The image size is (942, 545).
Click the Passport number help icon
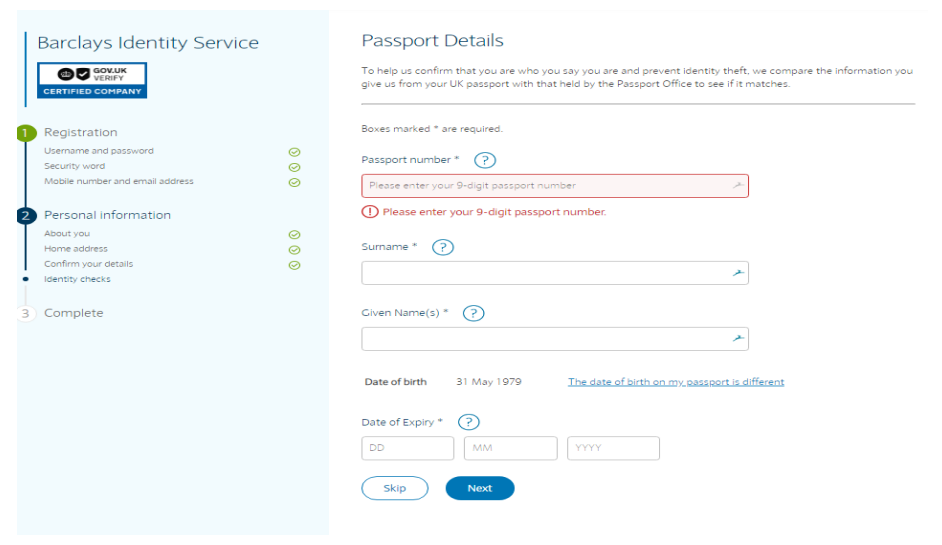pyautogui.click(x=485, y=160)
